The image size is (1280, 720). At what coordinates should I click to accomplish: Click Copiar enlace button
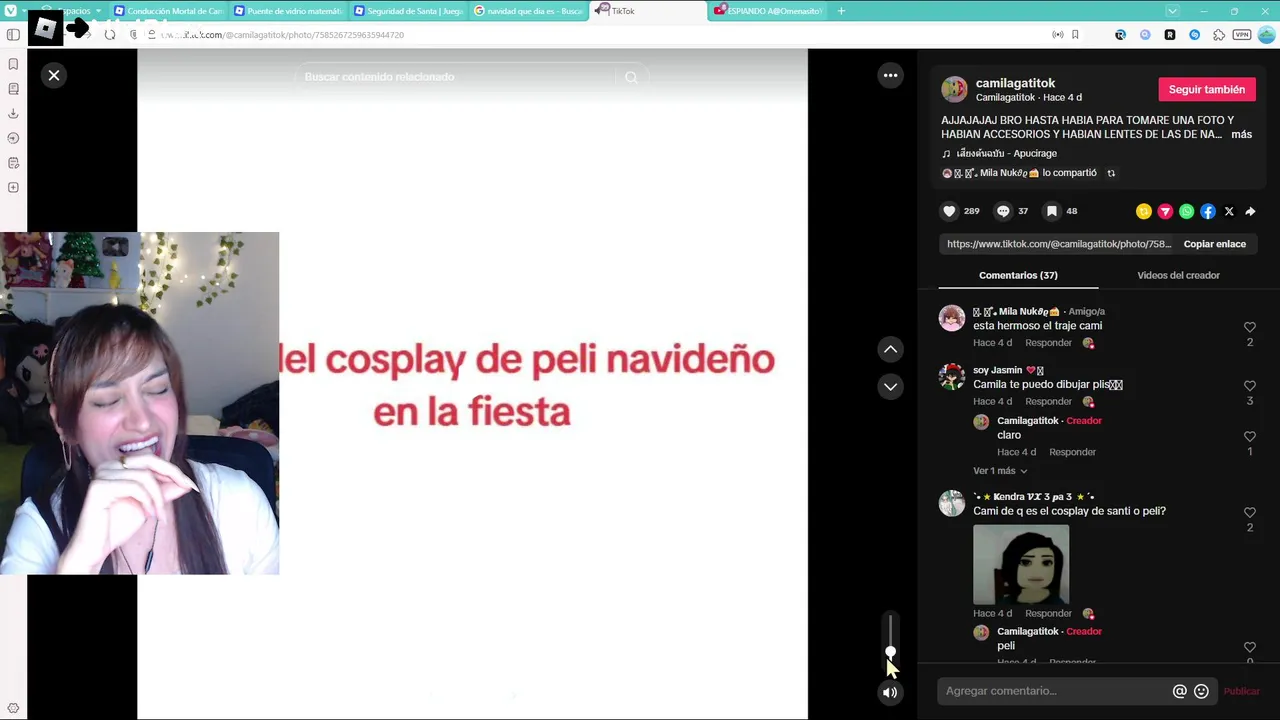1214,244
